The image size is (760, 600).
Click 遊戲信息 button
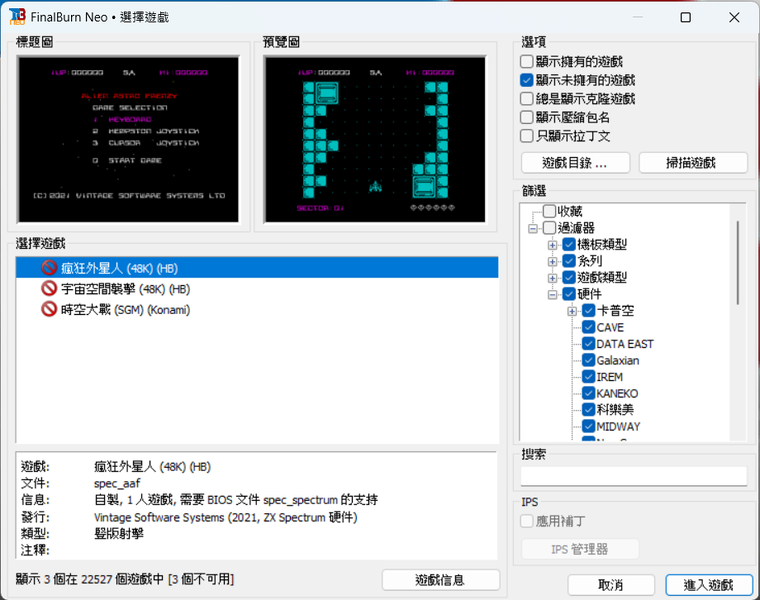pos(440,580)
